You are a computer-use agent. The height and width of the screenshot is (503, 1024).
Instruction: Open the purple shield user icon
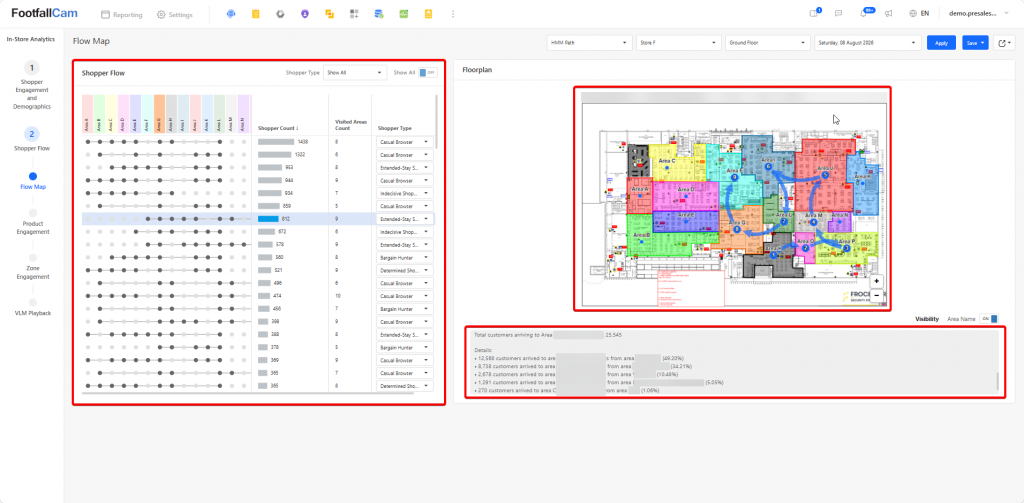point(305,14)
